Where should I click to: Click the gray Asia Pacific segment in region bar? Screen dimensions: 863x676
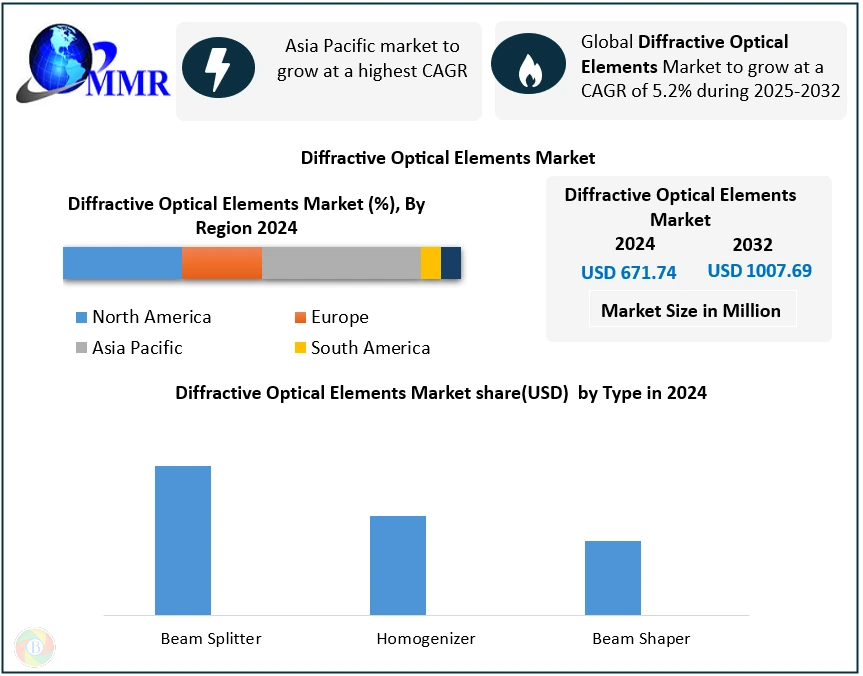(x=340, y=263)
